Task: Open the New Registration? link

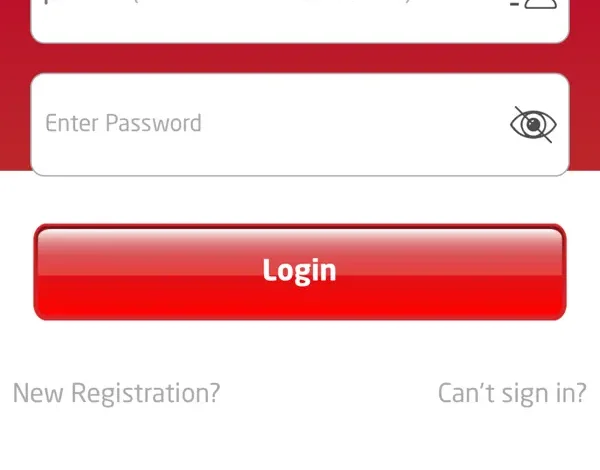Action: tap(116, 393)
